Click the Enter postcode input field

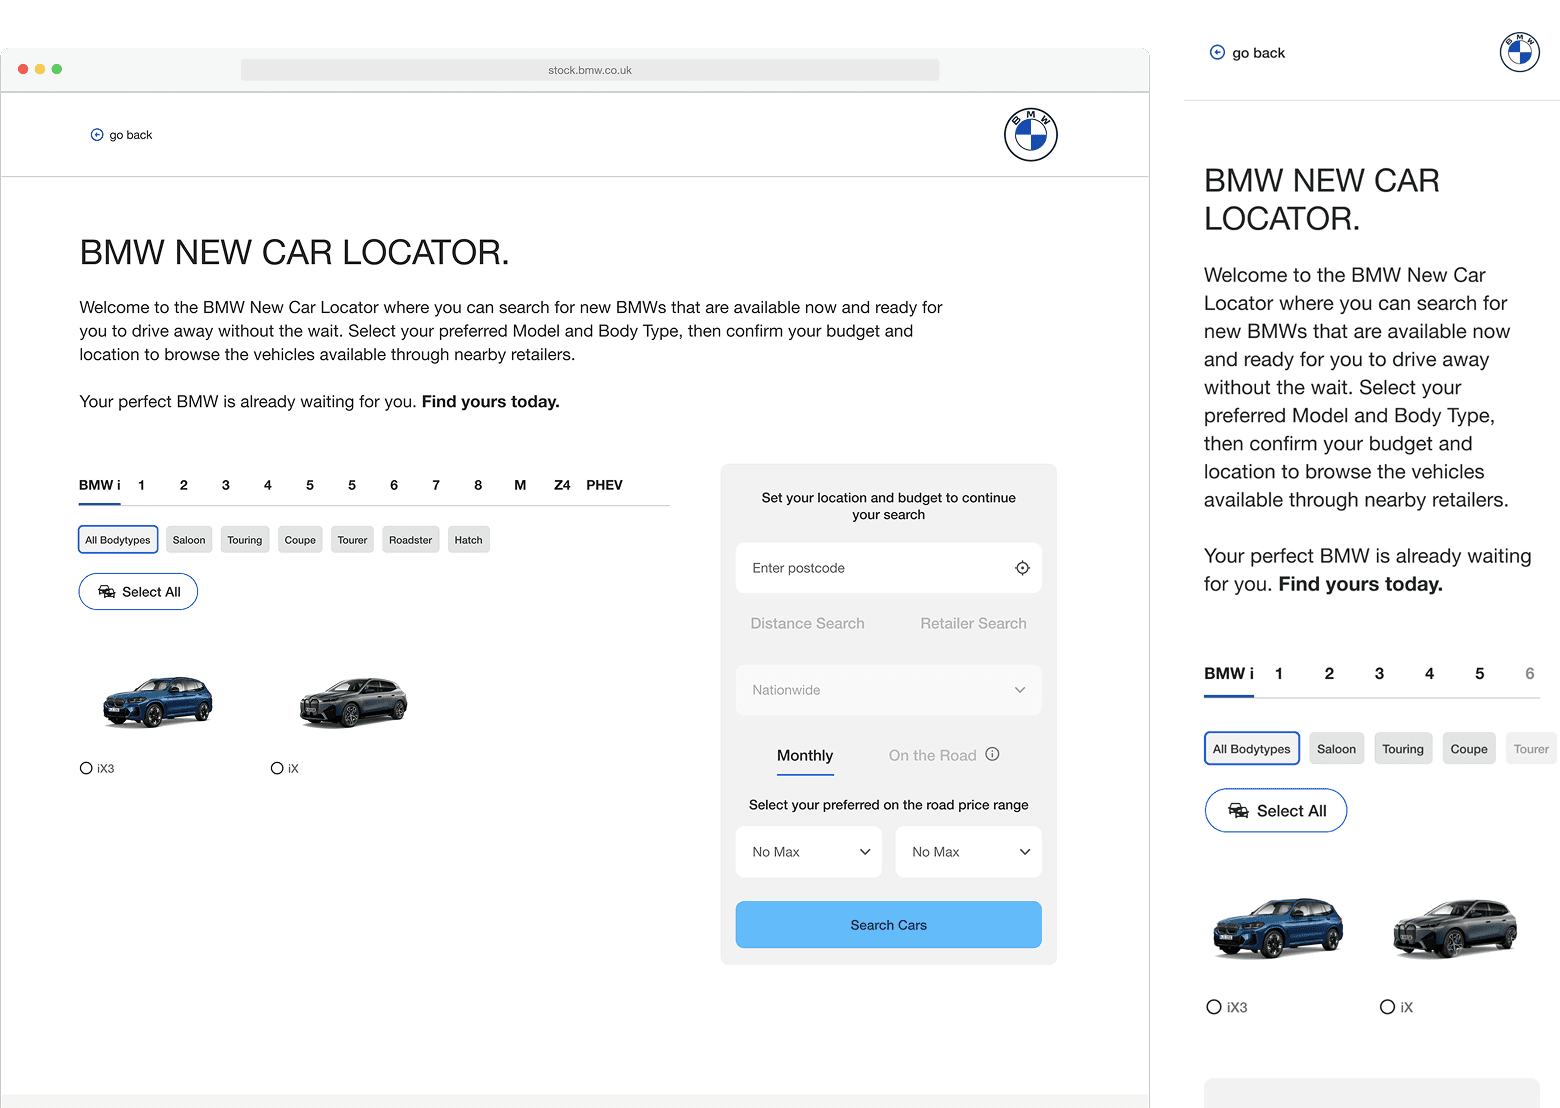tap(888, 568)
